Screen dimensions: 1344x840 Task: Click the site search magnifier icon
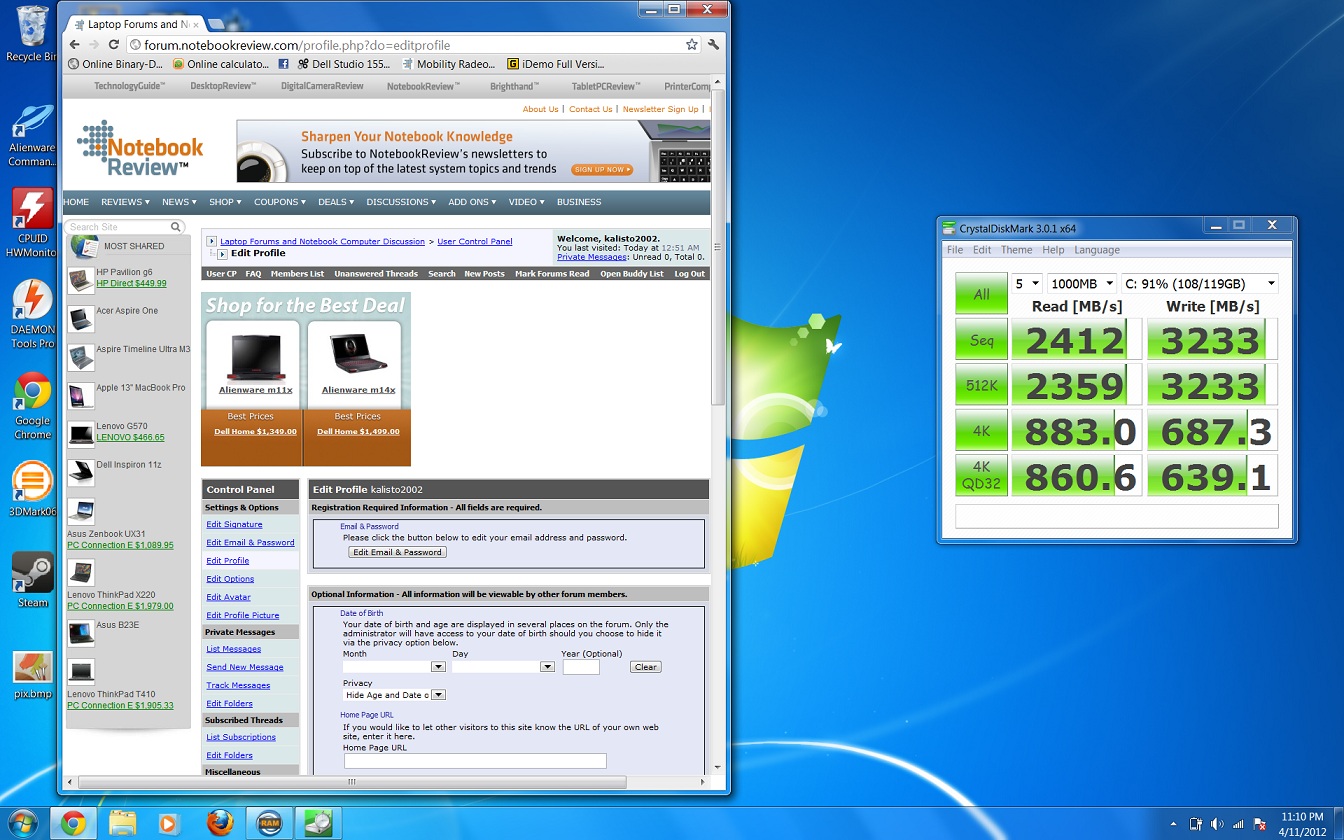tap(176, 227)
